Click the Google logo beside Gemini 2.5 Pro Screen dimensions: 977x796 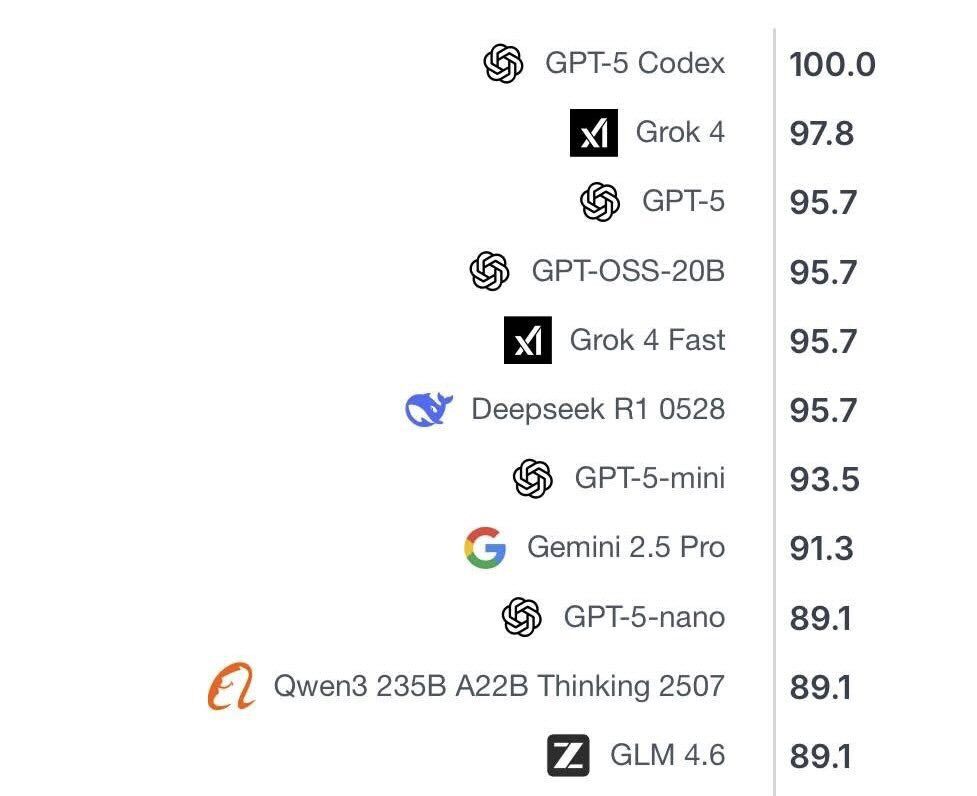tap(485, 548)
